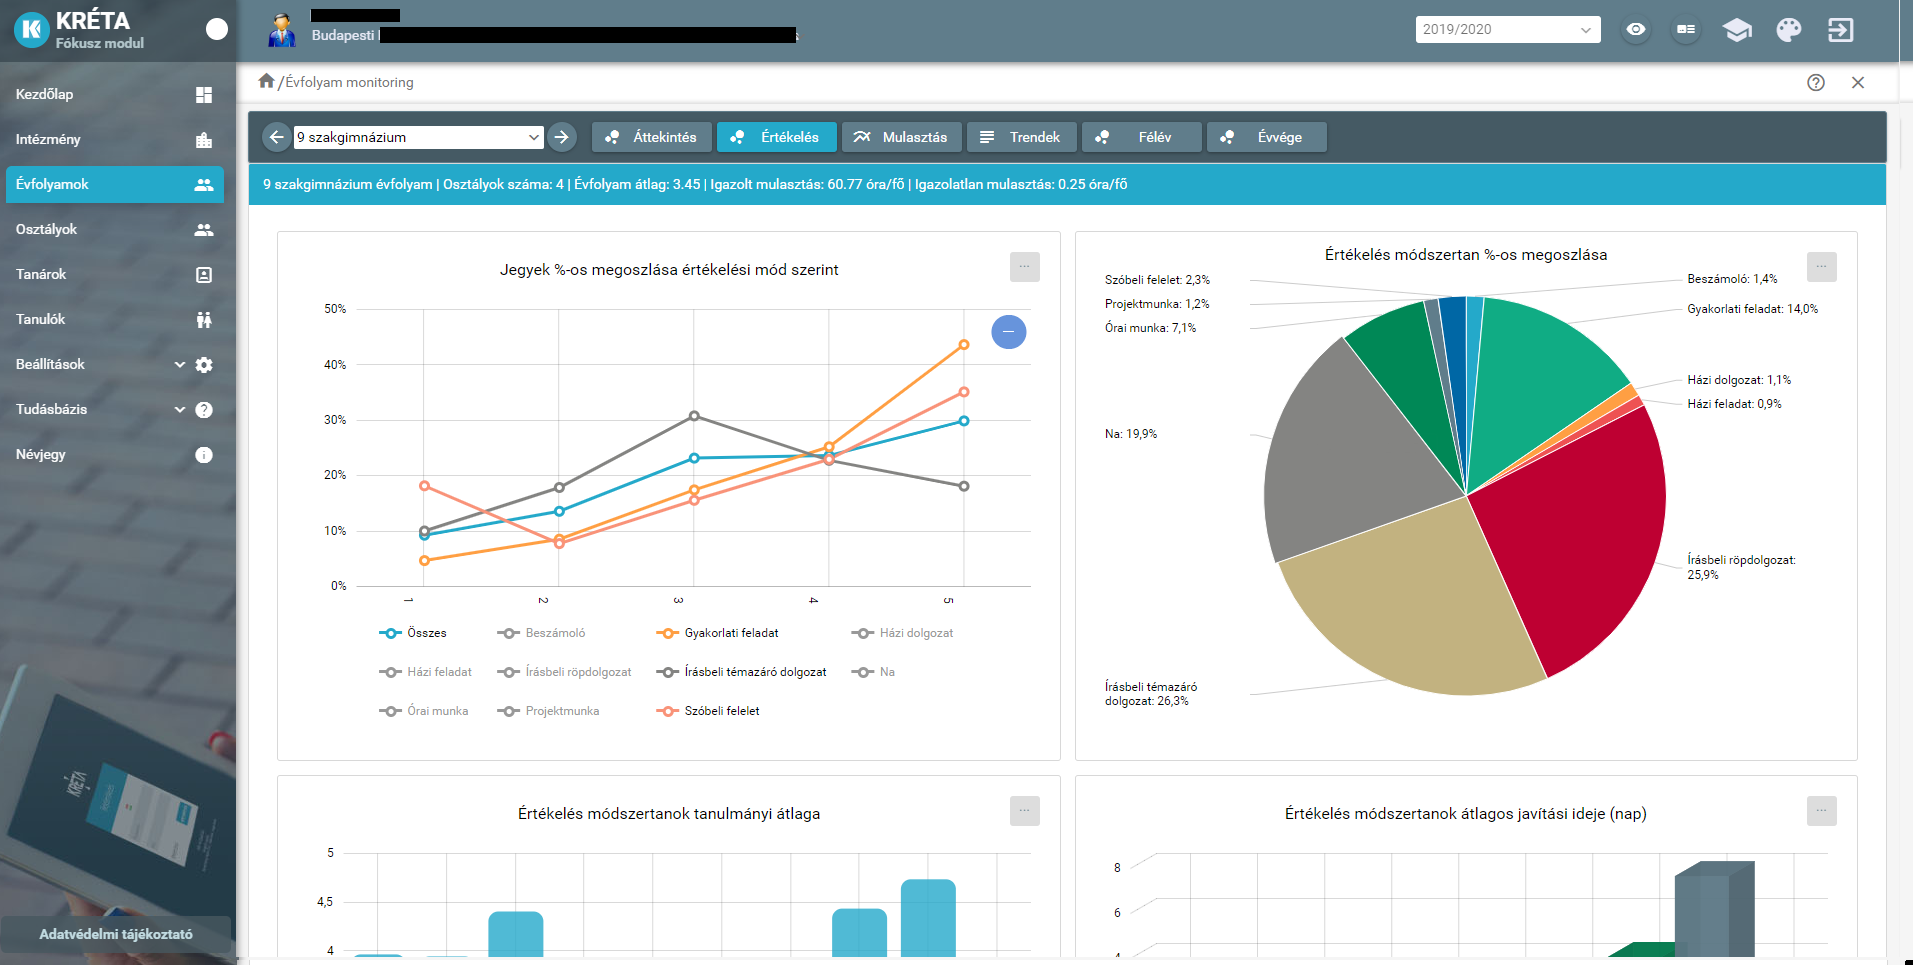The image size is (1913, 965).
Task: Click the logout exit icon
Action: coord(1840,30)
